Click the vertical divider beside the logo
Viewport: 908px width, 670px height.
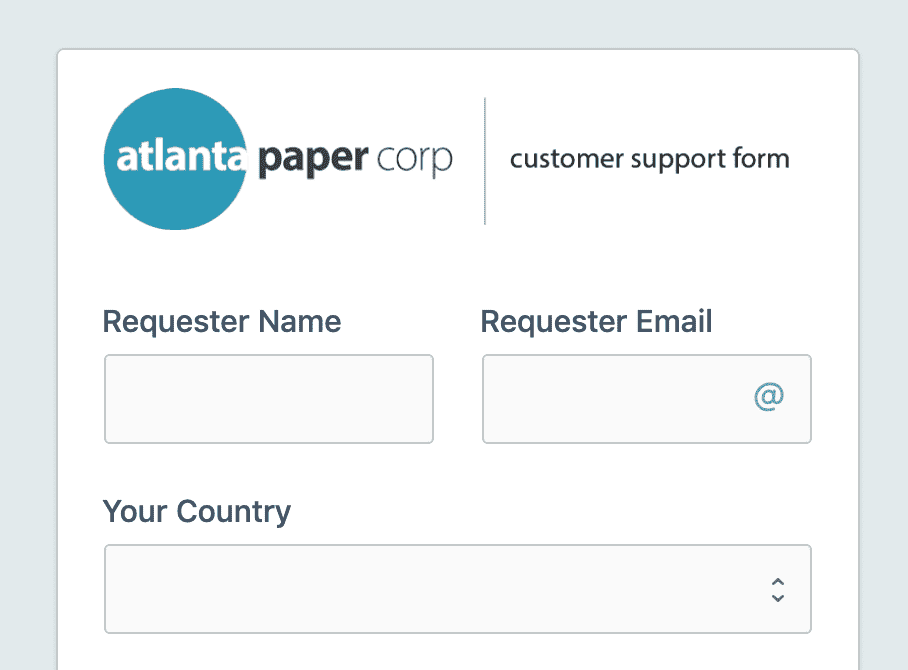tap(485, 161)
